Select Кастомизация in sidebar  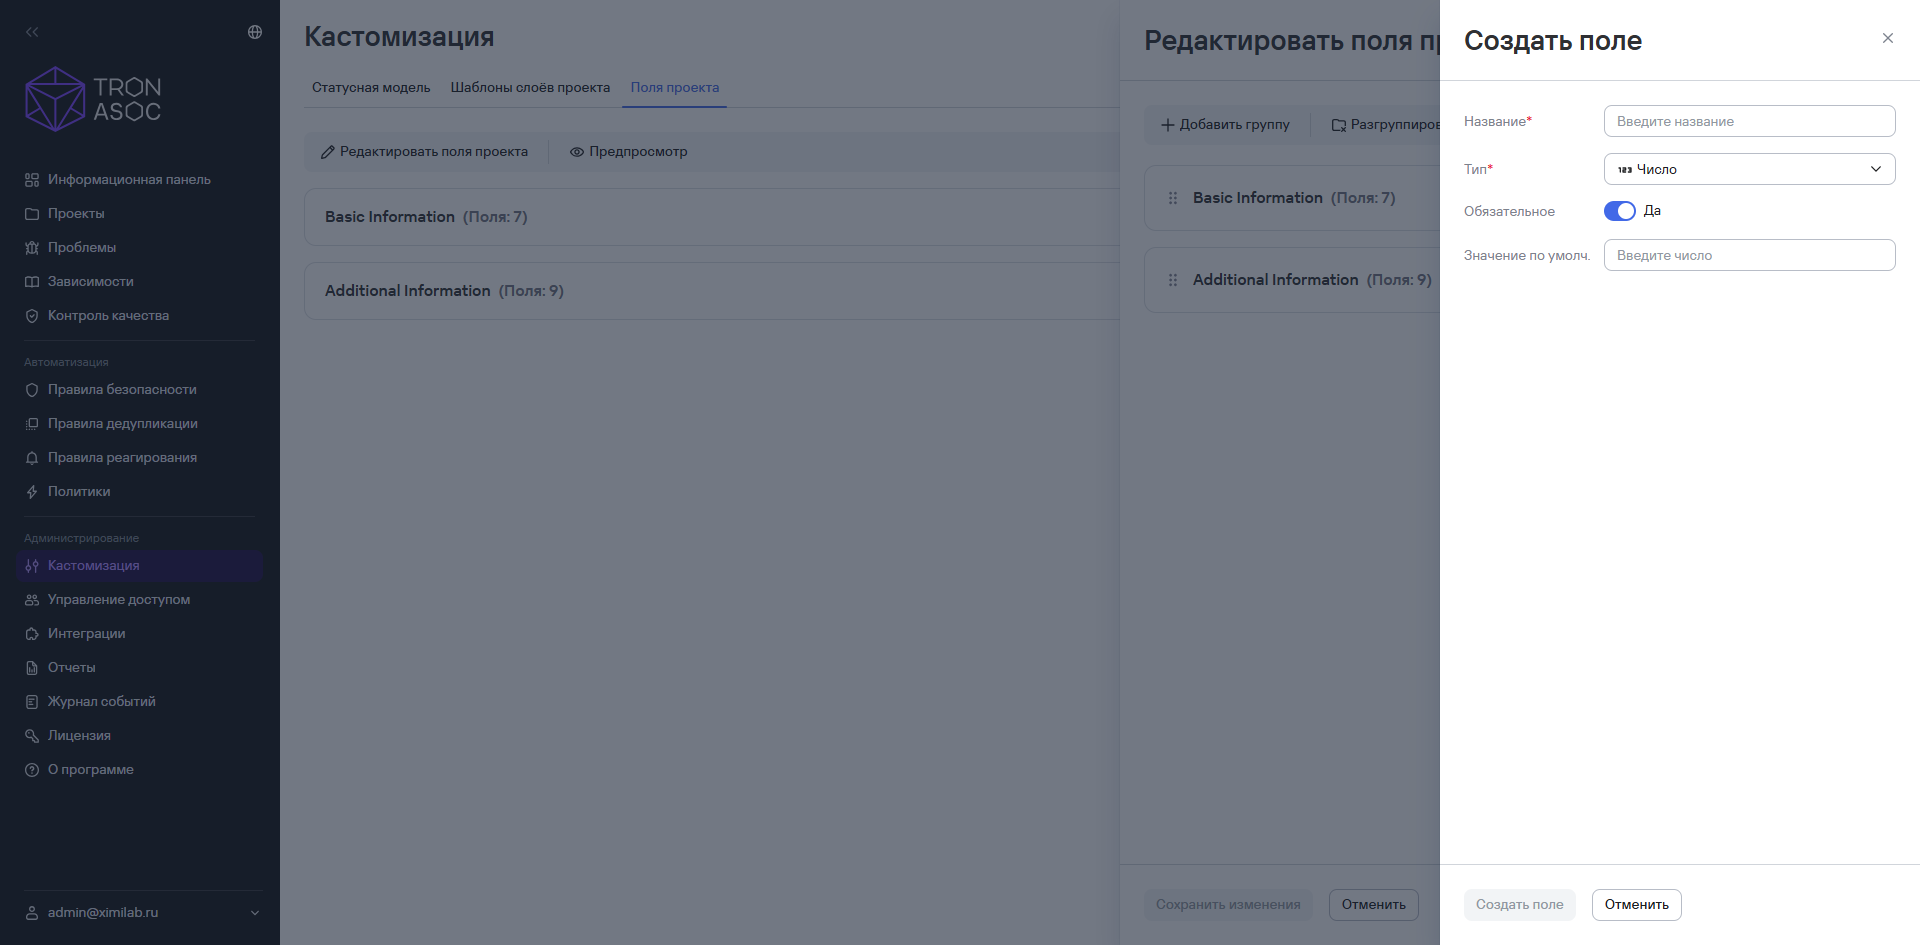point(139,566)
